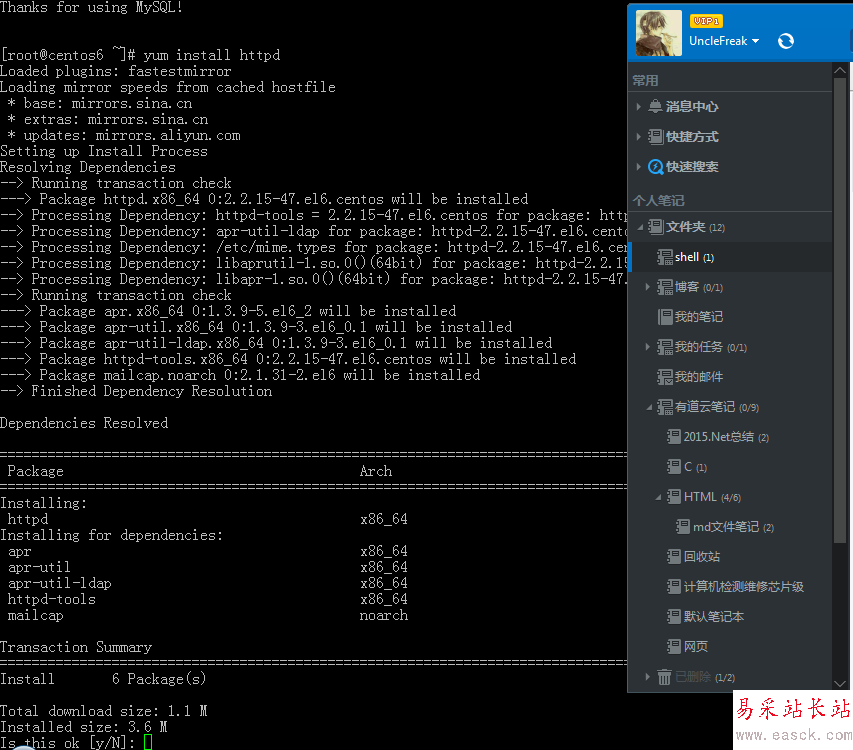The width and height of the screenshot is (853, 750).
Task: Open 快速搜索 item
Action: tap(692, 166)
